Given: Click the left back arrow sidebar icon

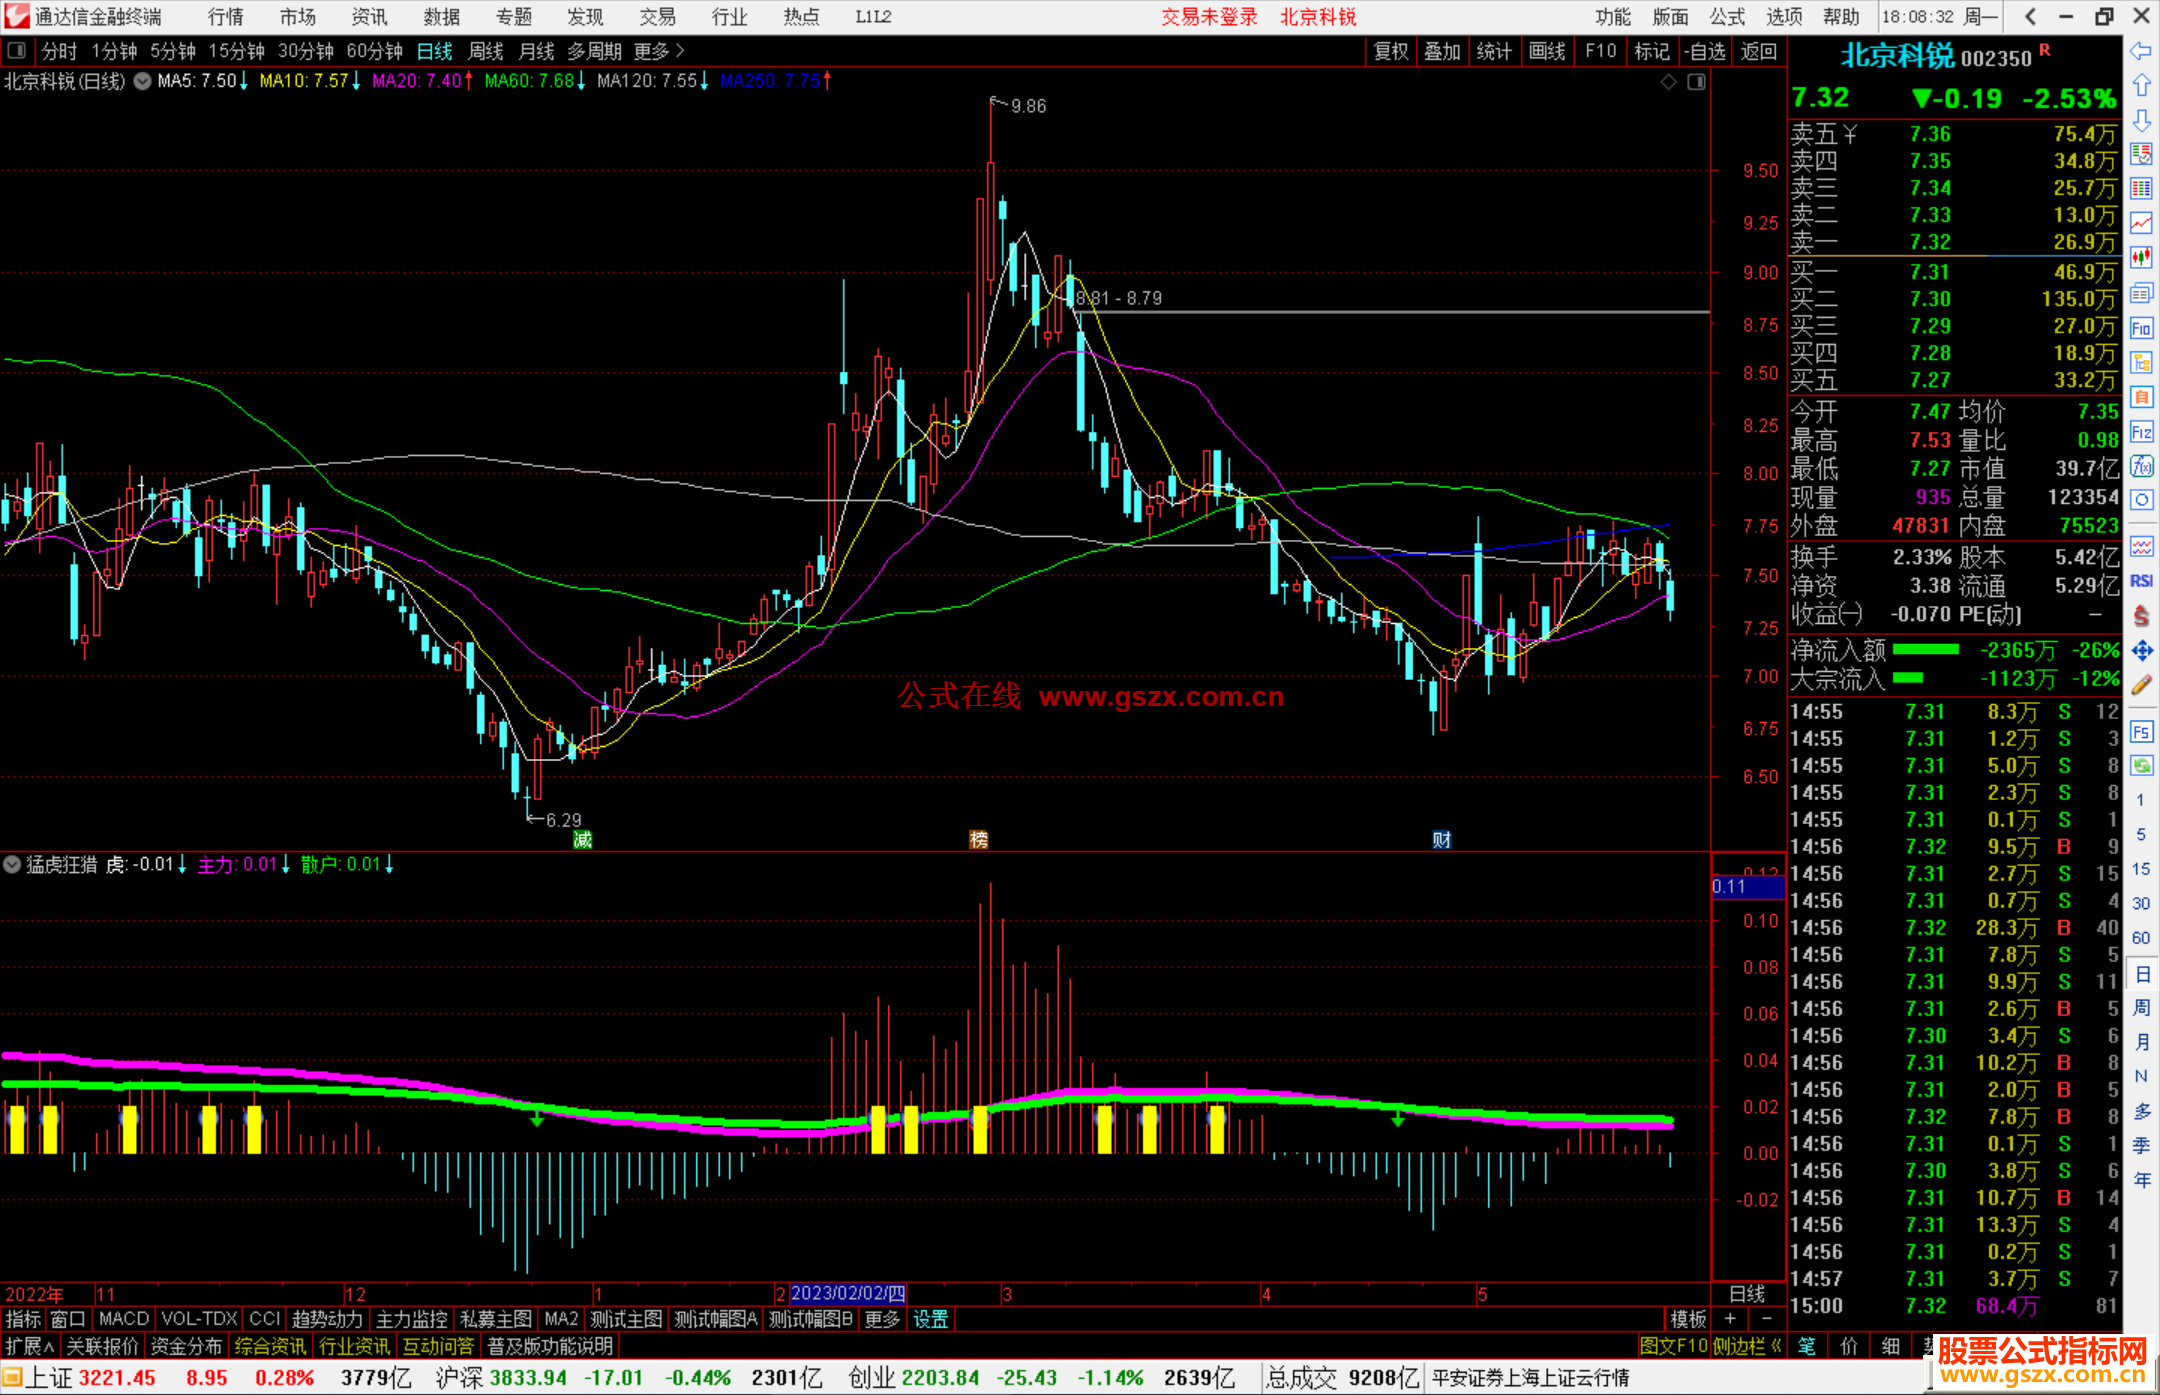Looking at the screenshot, I should pos(2141,51).
